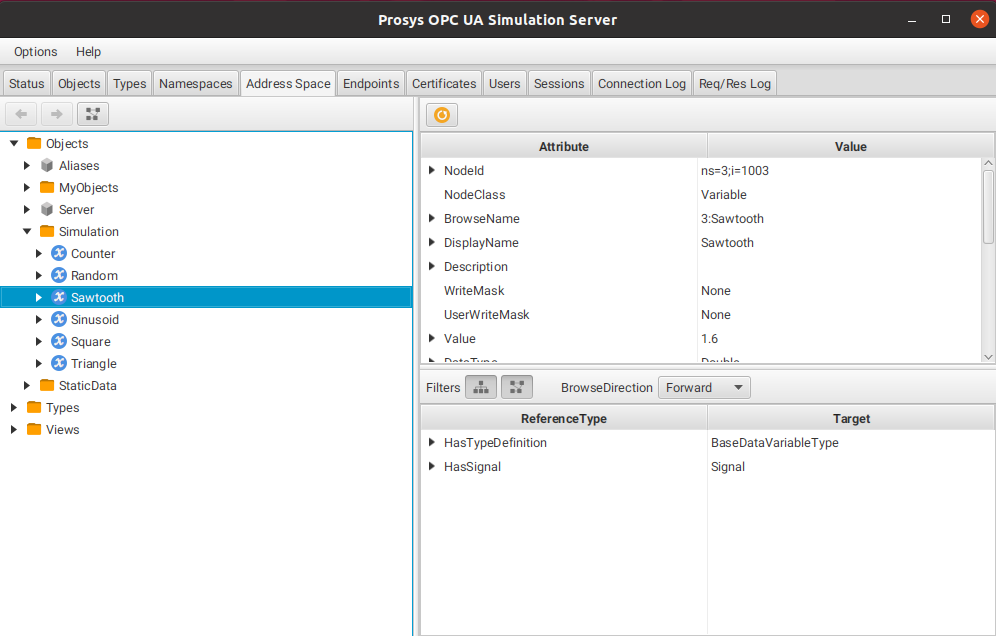Select the Sawtooth node in the tree
996x636 pixels.
(97, 297)
